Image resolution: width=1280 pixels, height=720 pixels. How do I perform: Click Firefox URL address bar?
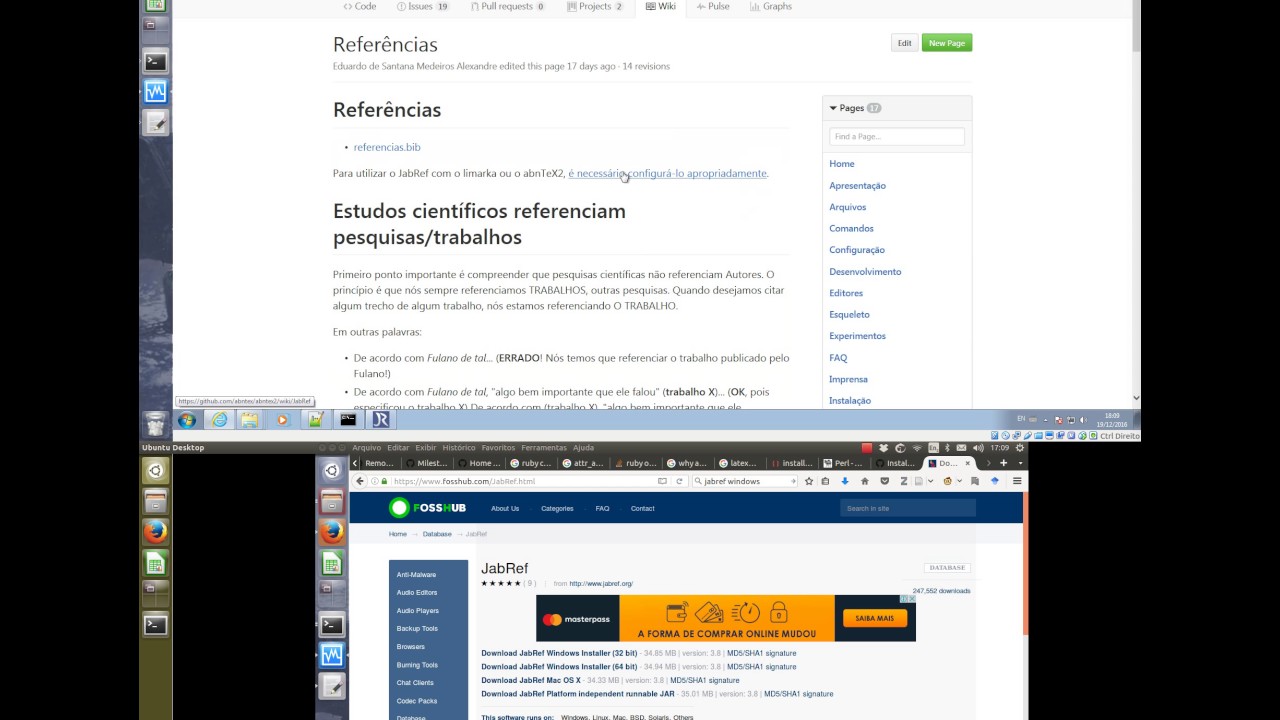(520, 481)
